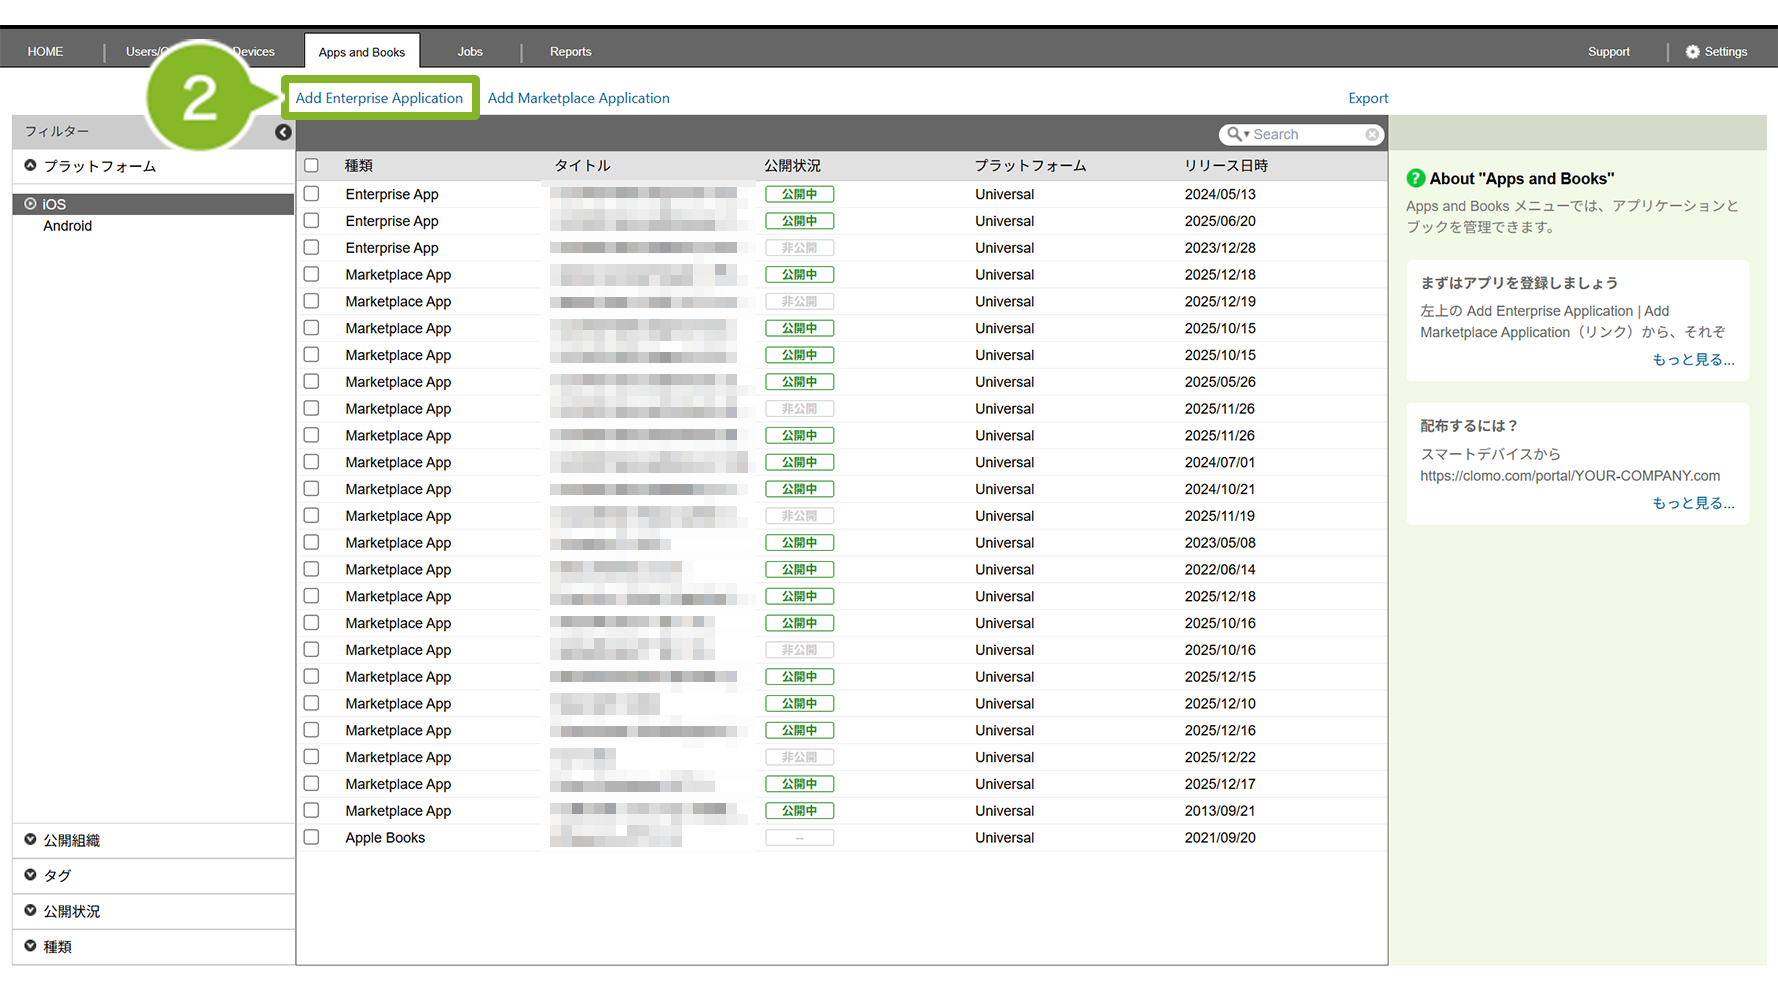The width and height of the screenshot is (1778, 1000).
Task: Click the iOS platform filter radio icon
Action: coord(30,204)
